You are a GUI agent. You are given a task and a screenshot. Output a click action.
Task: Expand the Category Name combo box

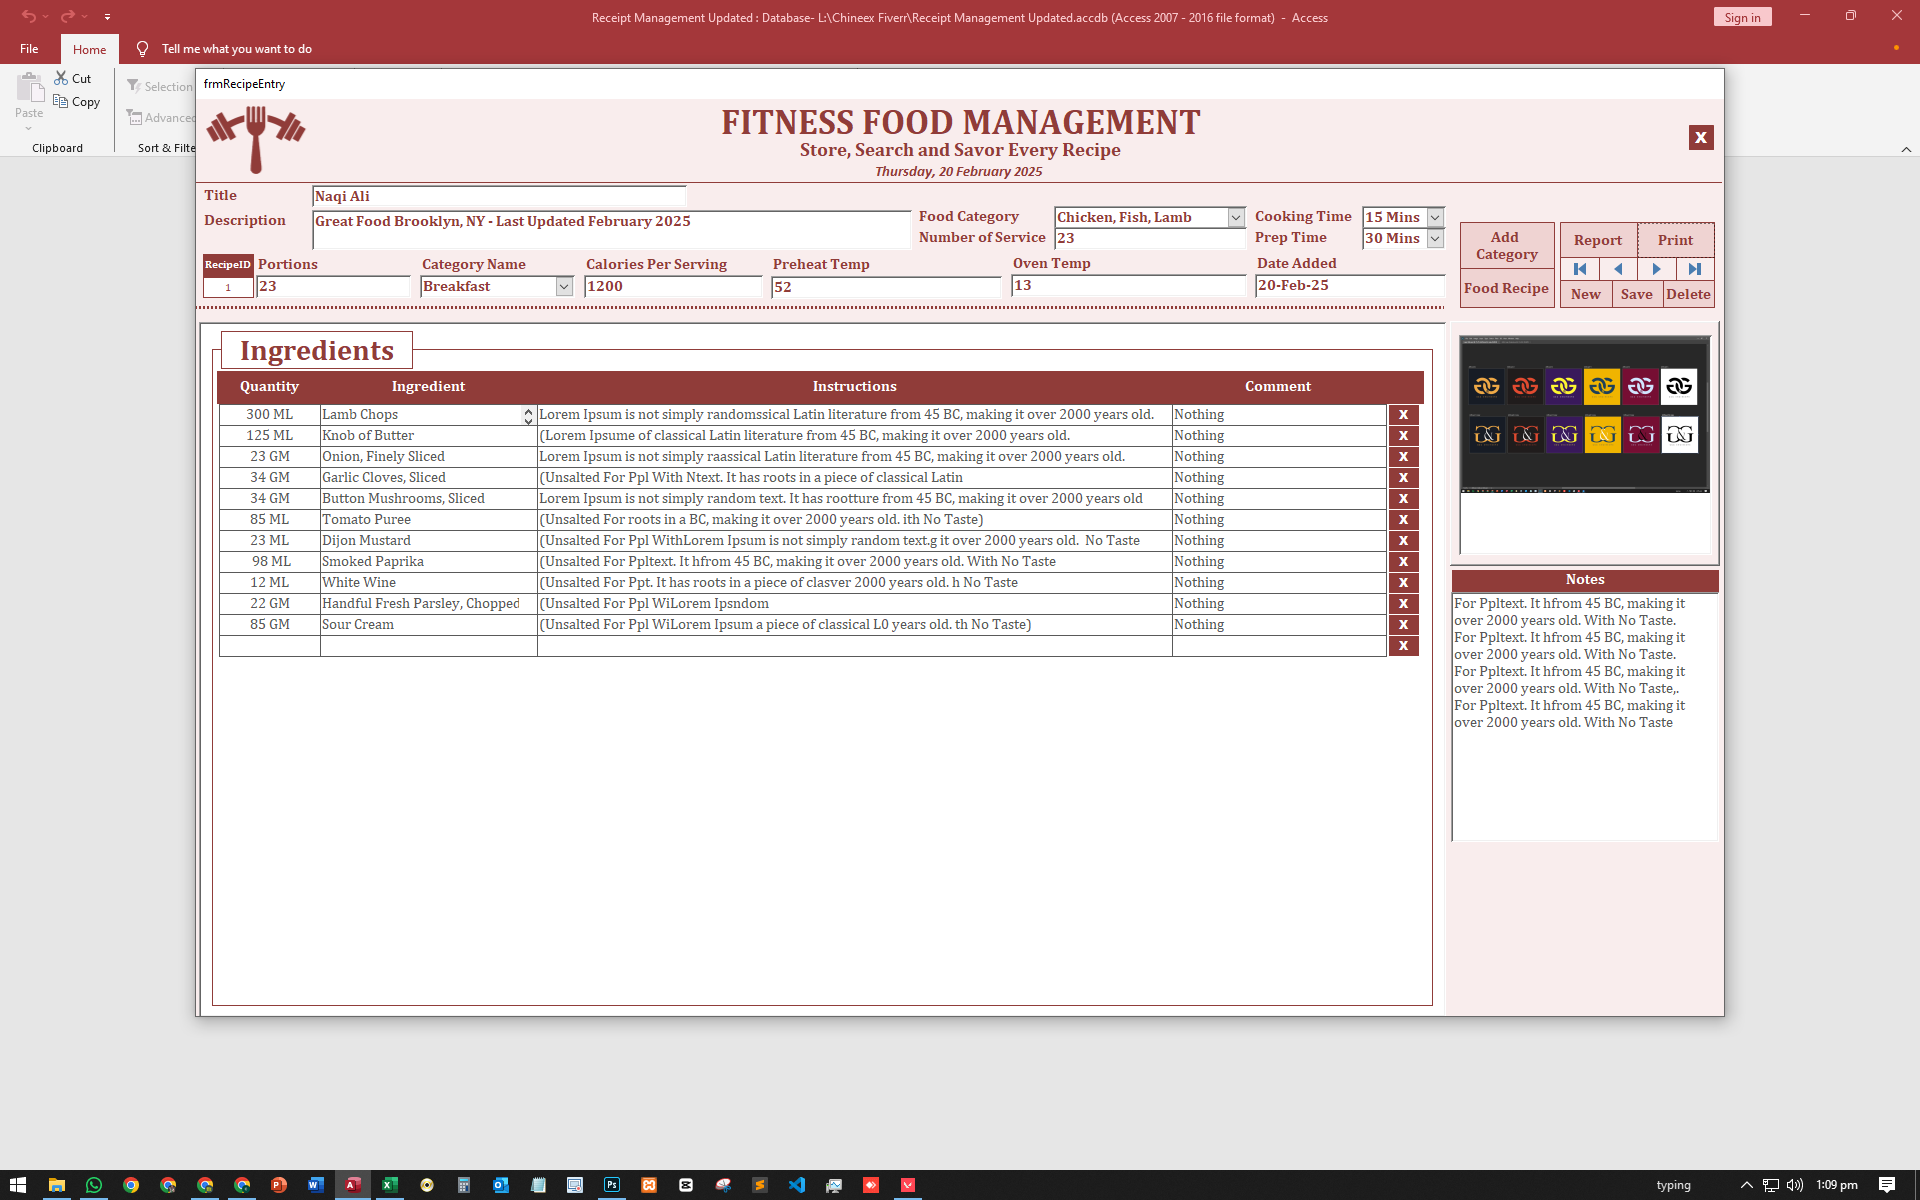coord(564,287)
